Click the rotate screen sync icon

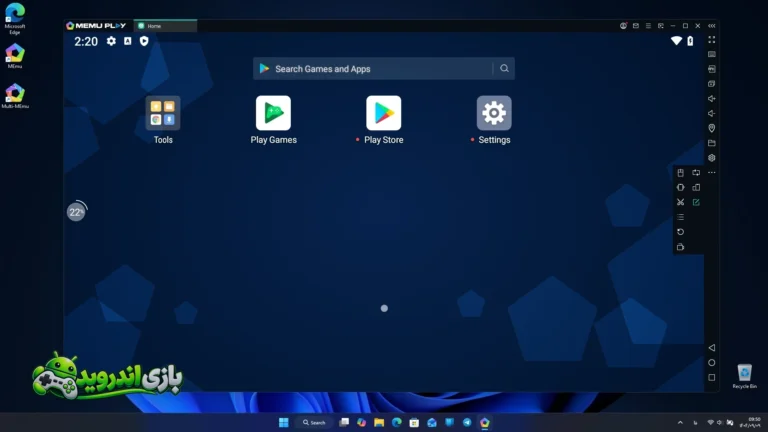(696, 172)
